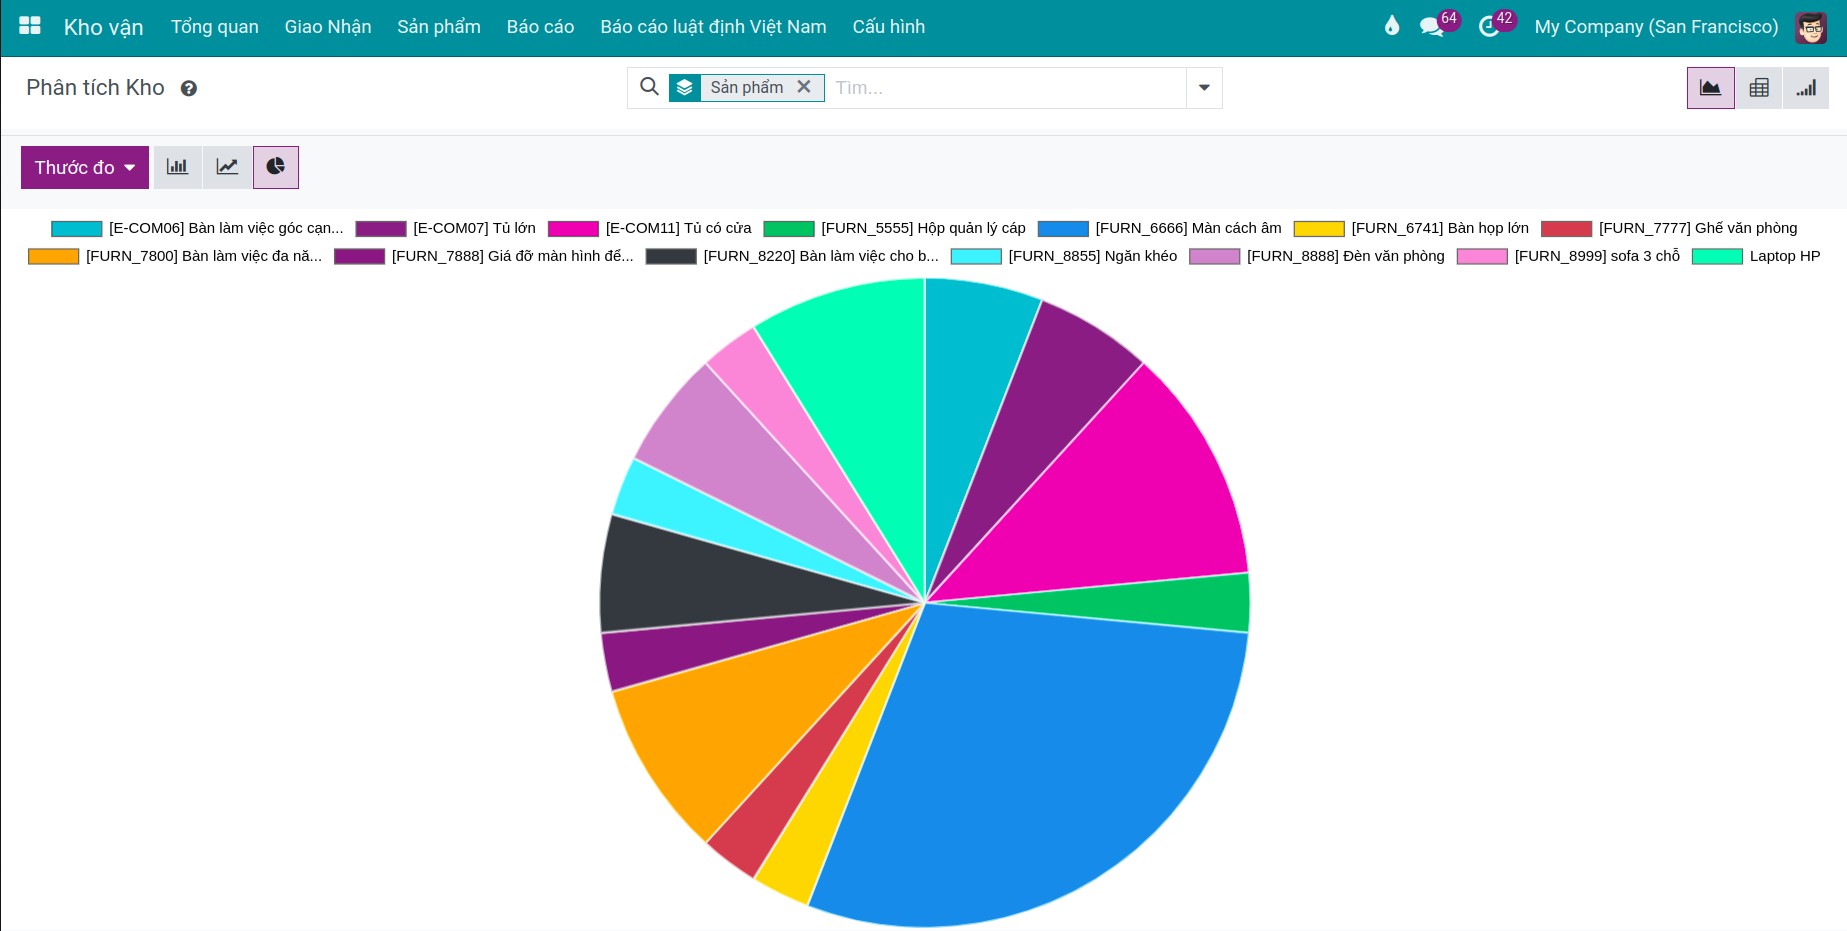Image resolution: width=1847 pixels, height=931 pixels.
Task: Click the blue Màn cách âm pie slice
Action: coord(1030,760)
